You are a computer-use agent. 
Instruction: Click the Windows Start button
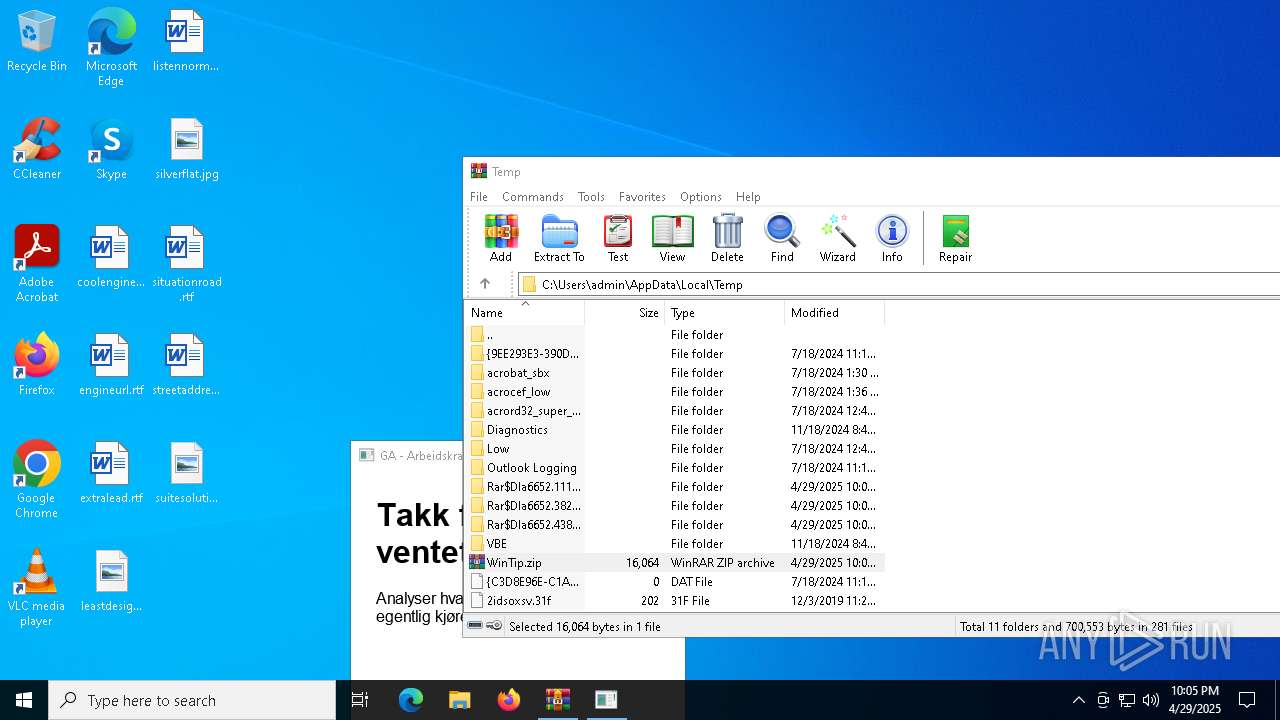(24, 700)
